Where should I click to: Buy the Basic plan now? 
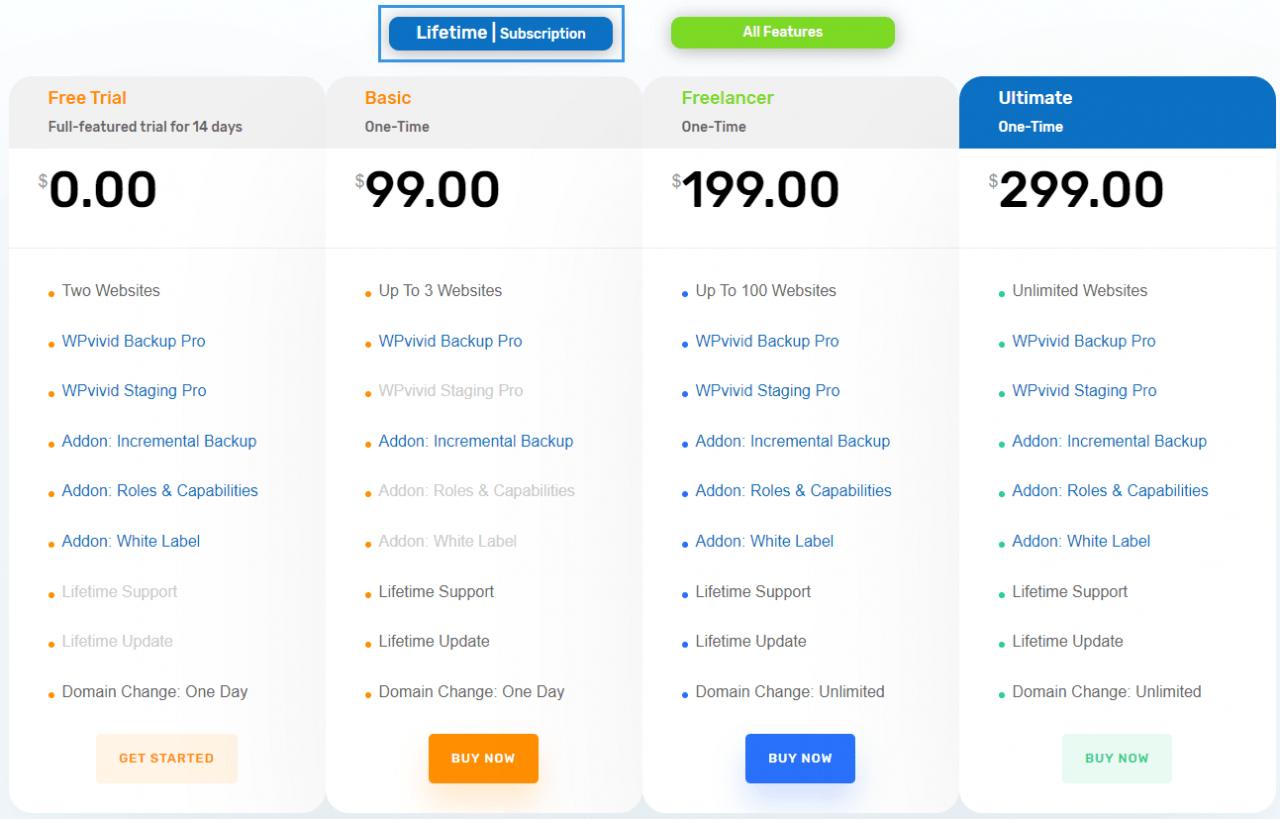pos(483,758)
